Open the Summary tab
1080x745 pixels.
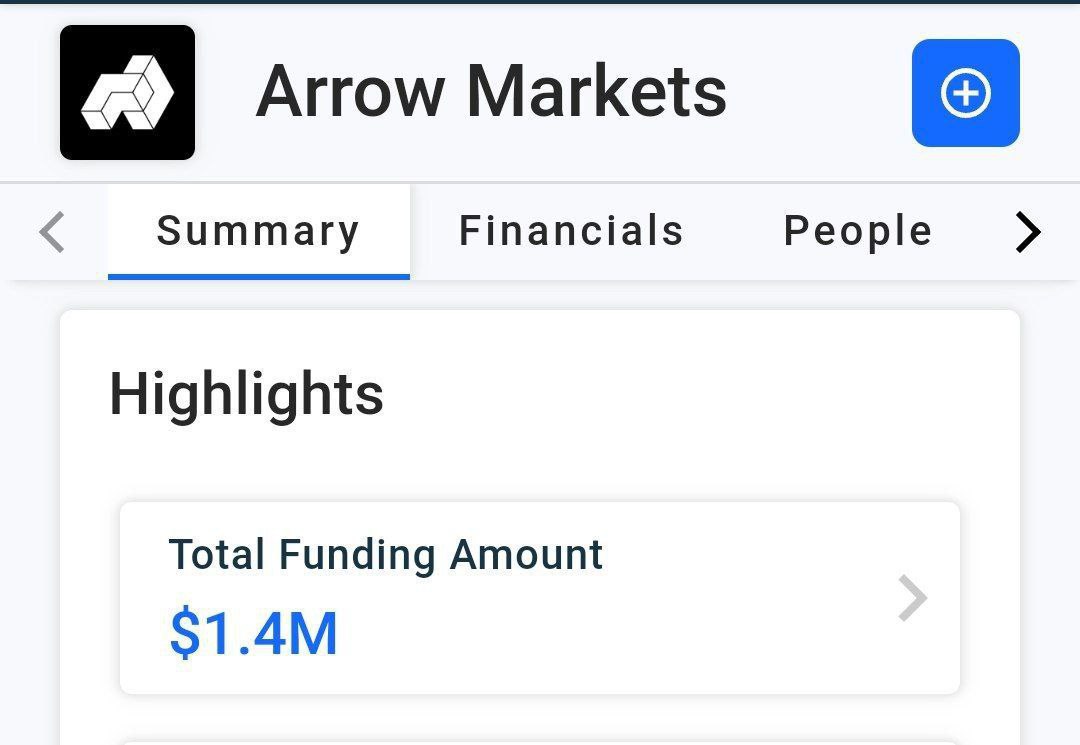click(258, 232)
